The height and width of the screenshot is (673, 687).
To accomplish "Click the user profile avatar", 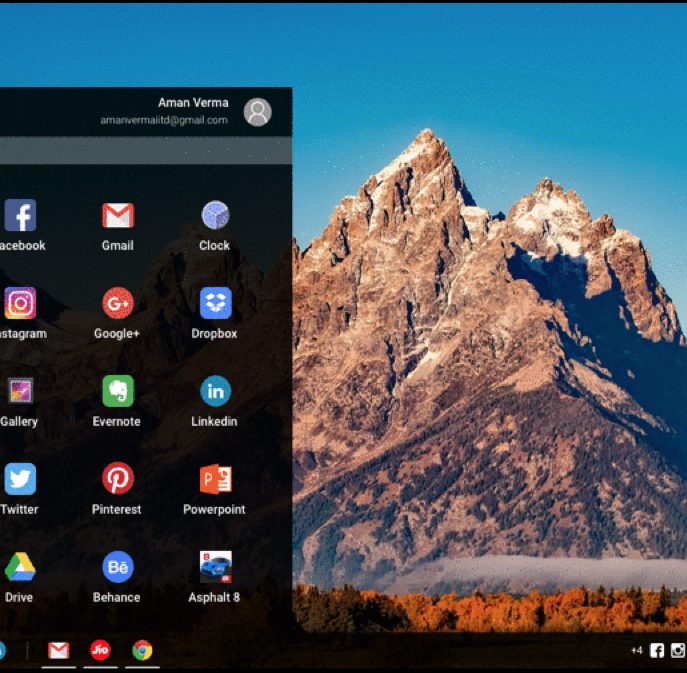I will (x=257, y=112).
